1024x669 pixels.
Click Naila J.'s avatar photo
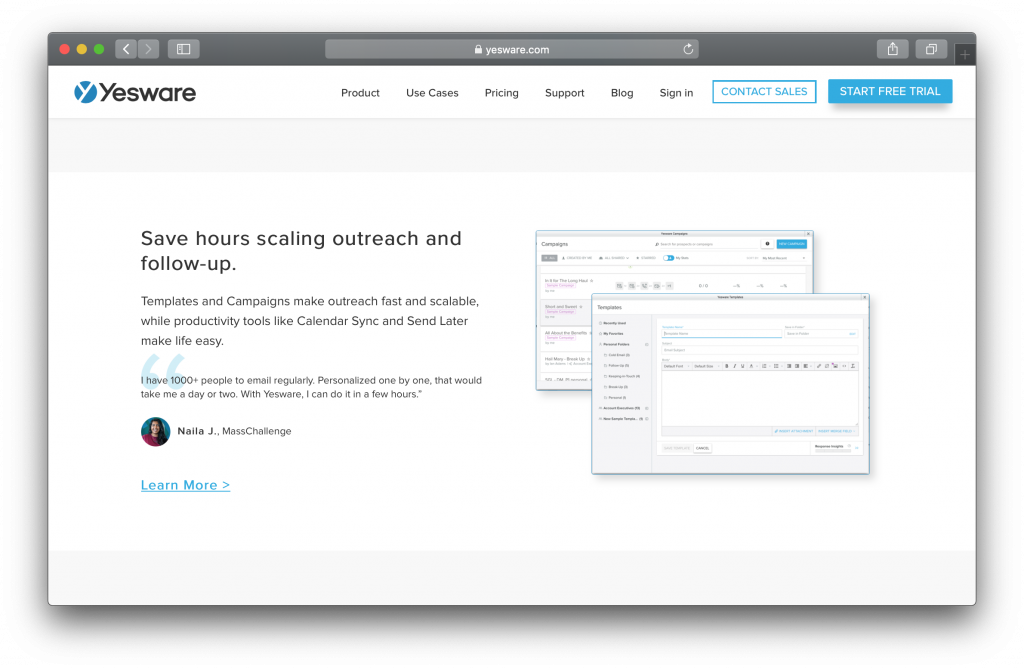tap(155, 431)
